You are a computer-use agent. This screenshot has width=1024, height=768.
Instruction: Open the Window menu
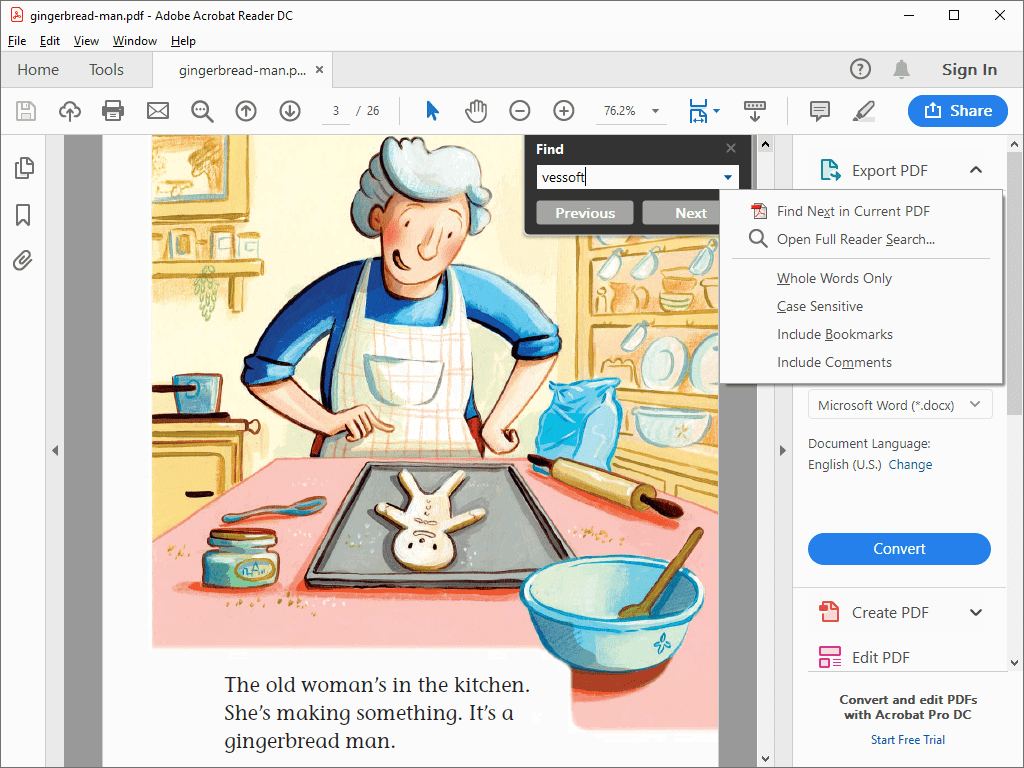click(x=135, y=40)
